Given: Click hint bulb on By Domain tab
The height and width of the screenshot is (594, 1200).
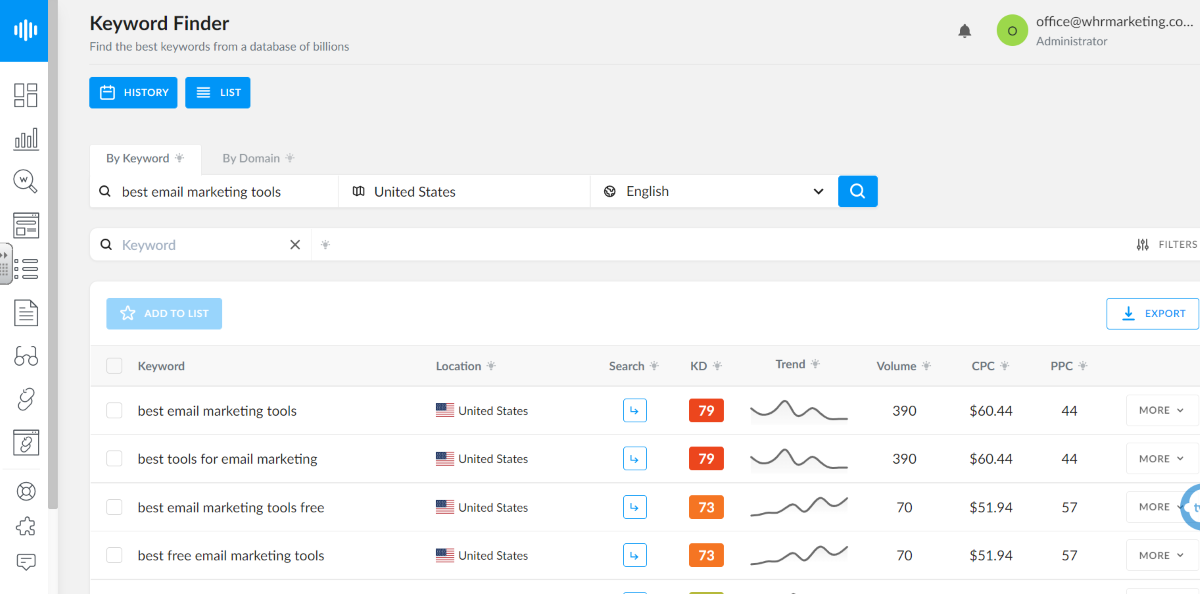Looking at the screenshot, I should (290, 158).
